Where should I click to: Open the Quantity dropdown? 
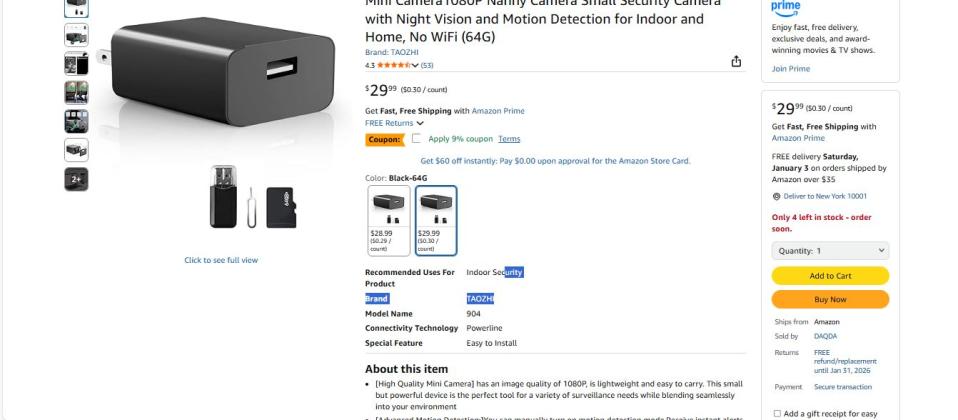tap(830, 251)
